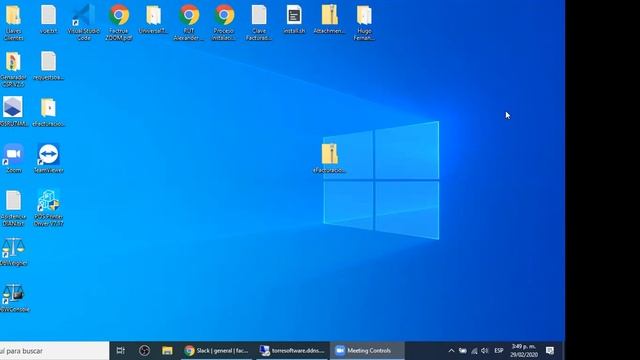Switch to the torresoftware remote desktop window
This screenshot has height=360, width=640.
292,351
